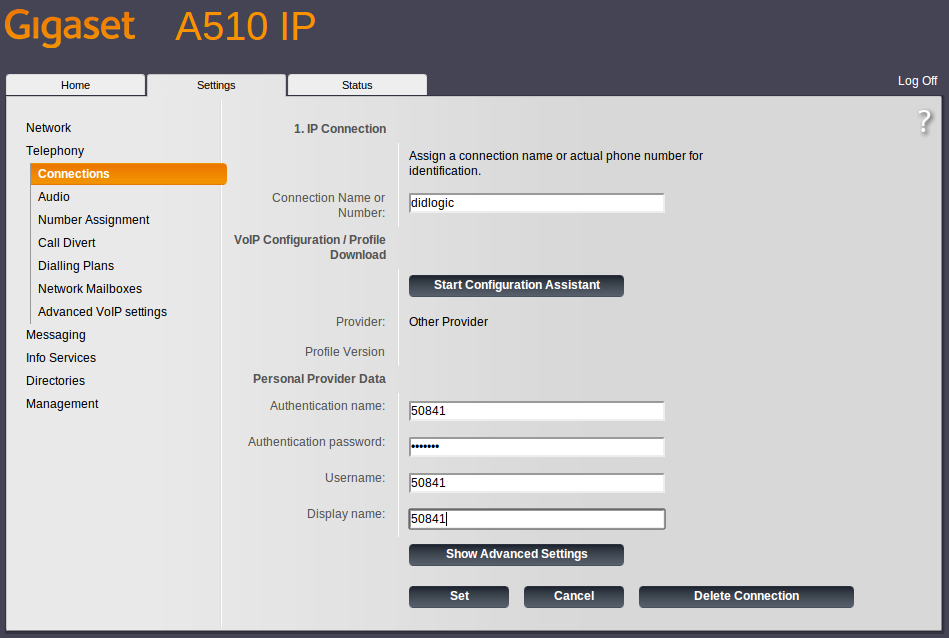The height and width of the screenshot is (638, 949).
Task: Switch to the Home tab
Action: 76,85
